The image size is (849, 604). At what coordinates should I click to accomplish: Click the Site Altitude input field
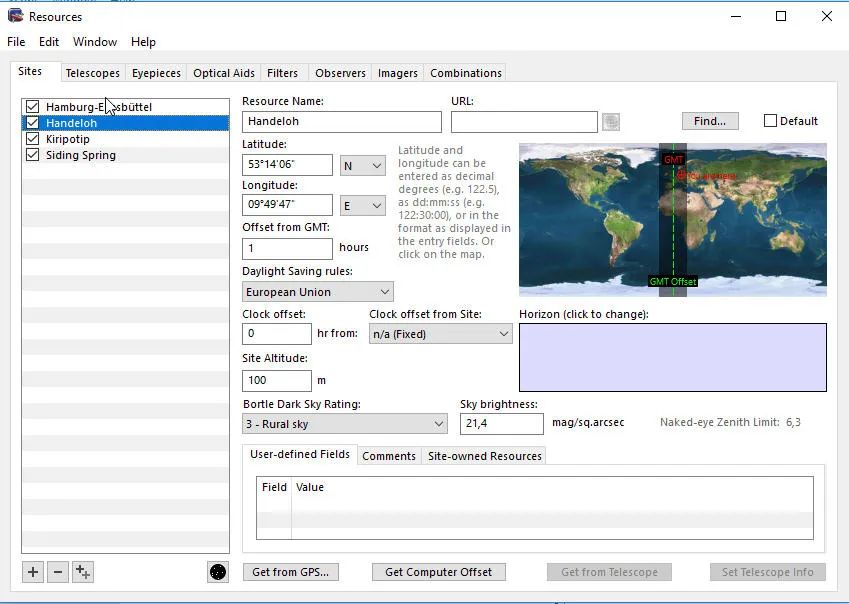tap(277, 380)
